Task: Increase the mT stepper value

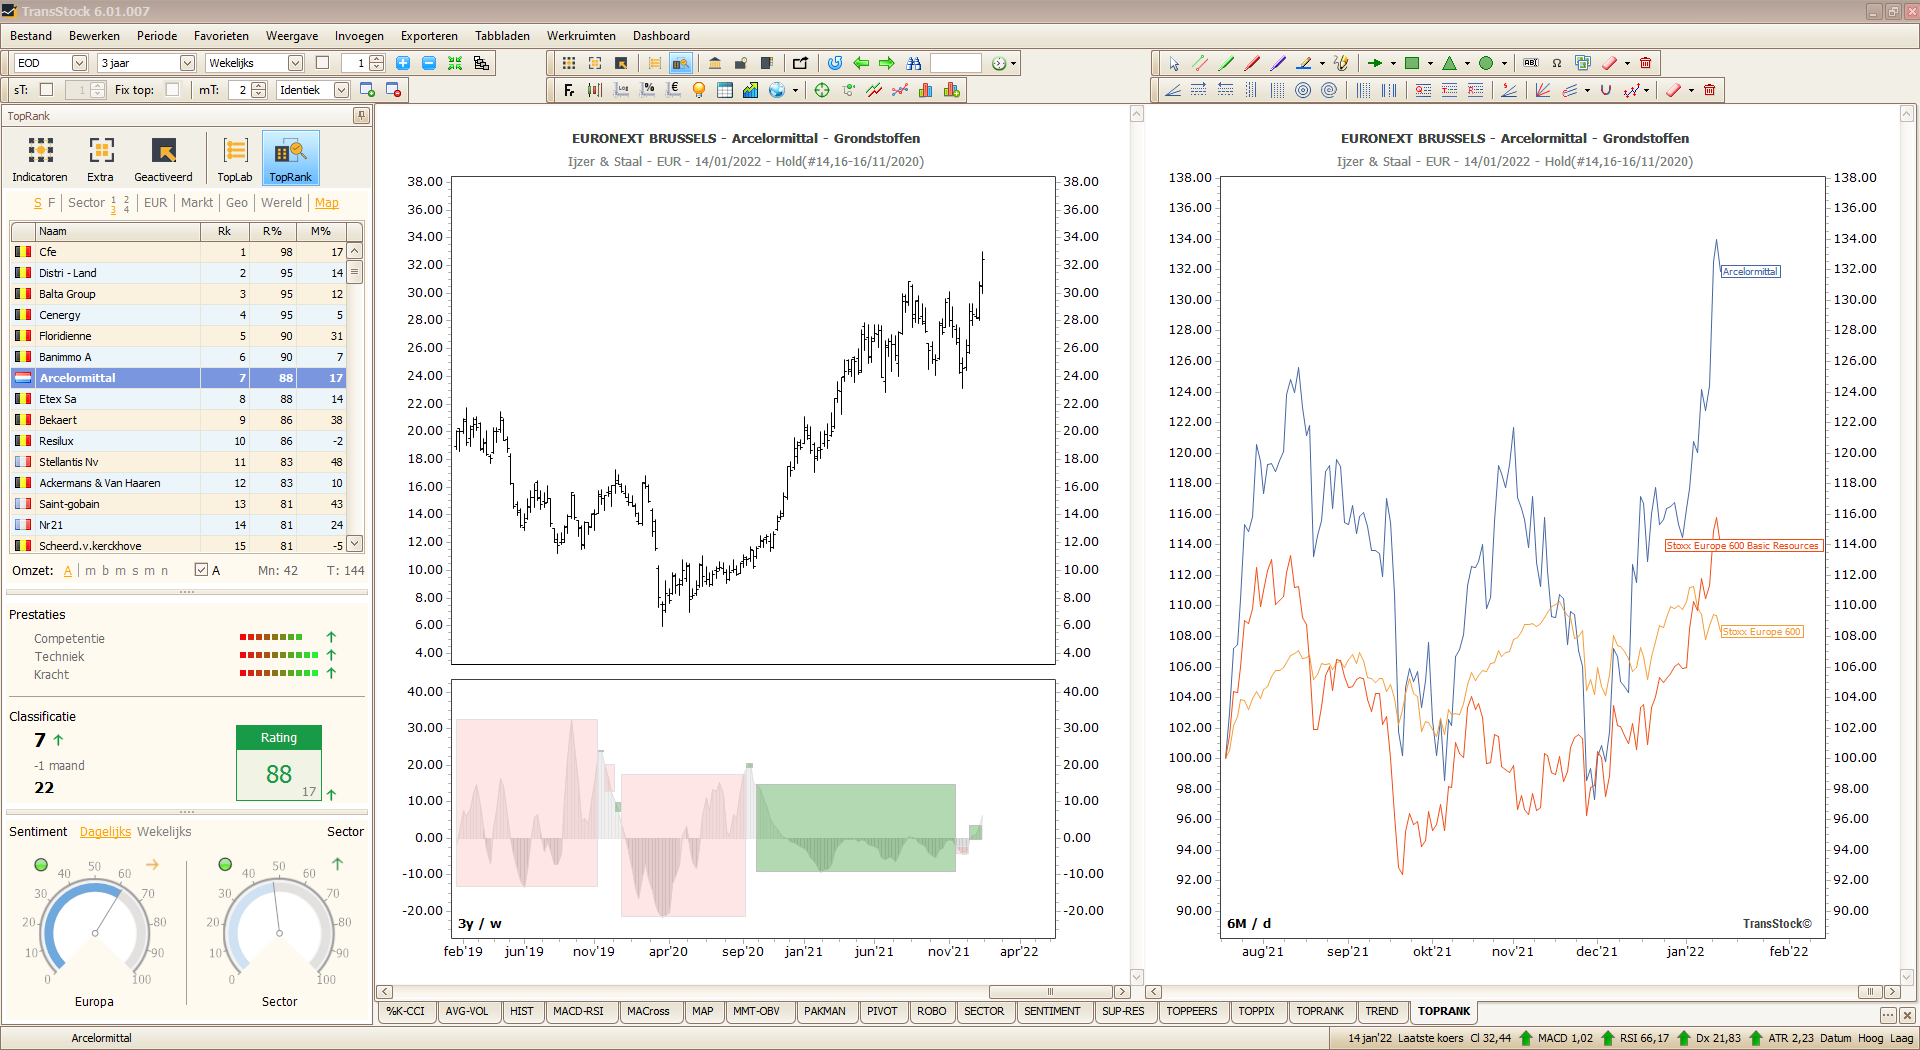Action: (x=260, y=86)
